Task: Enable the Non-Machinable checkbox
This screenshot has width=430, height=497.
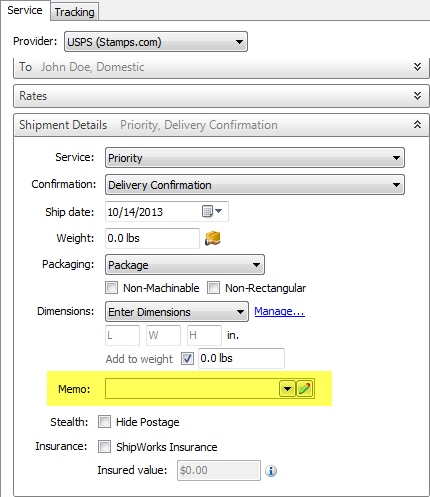Action: coord(111,288)
